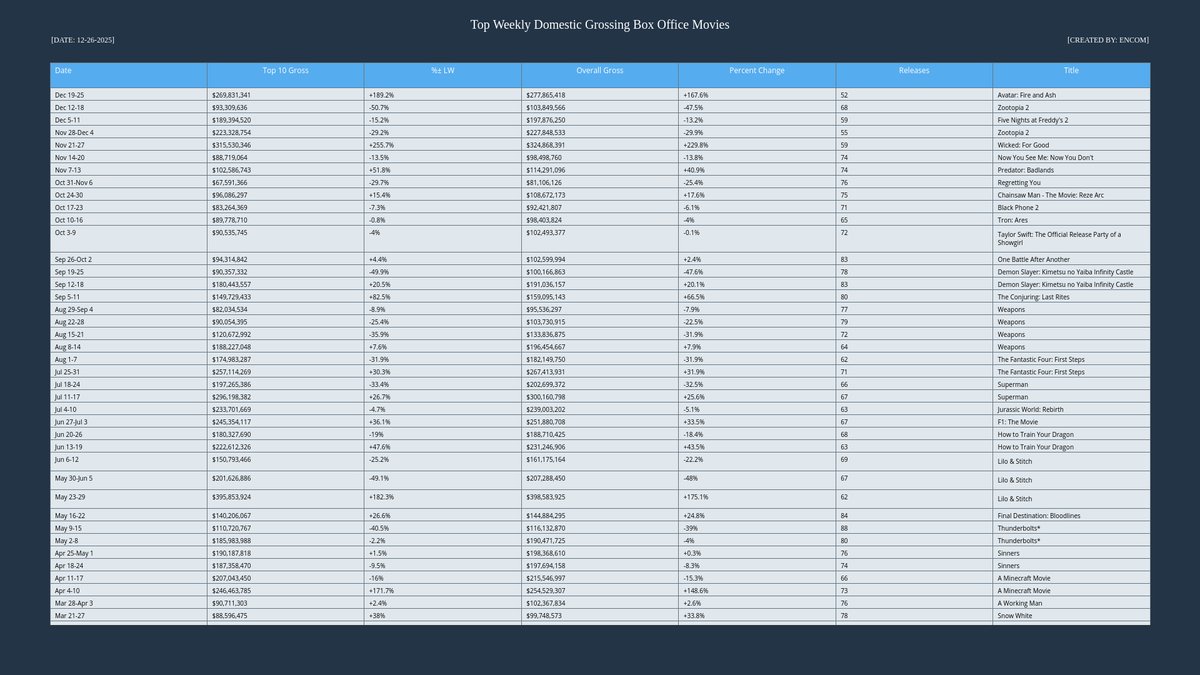Click the '[DATE: 12-26-2025]' label
Image resolution: width=1200 pixels, height=675 pixels.
tap(83, 40)
